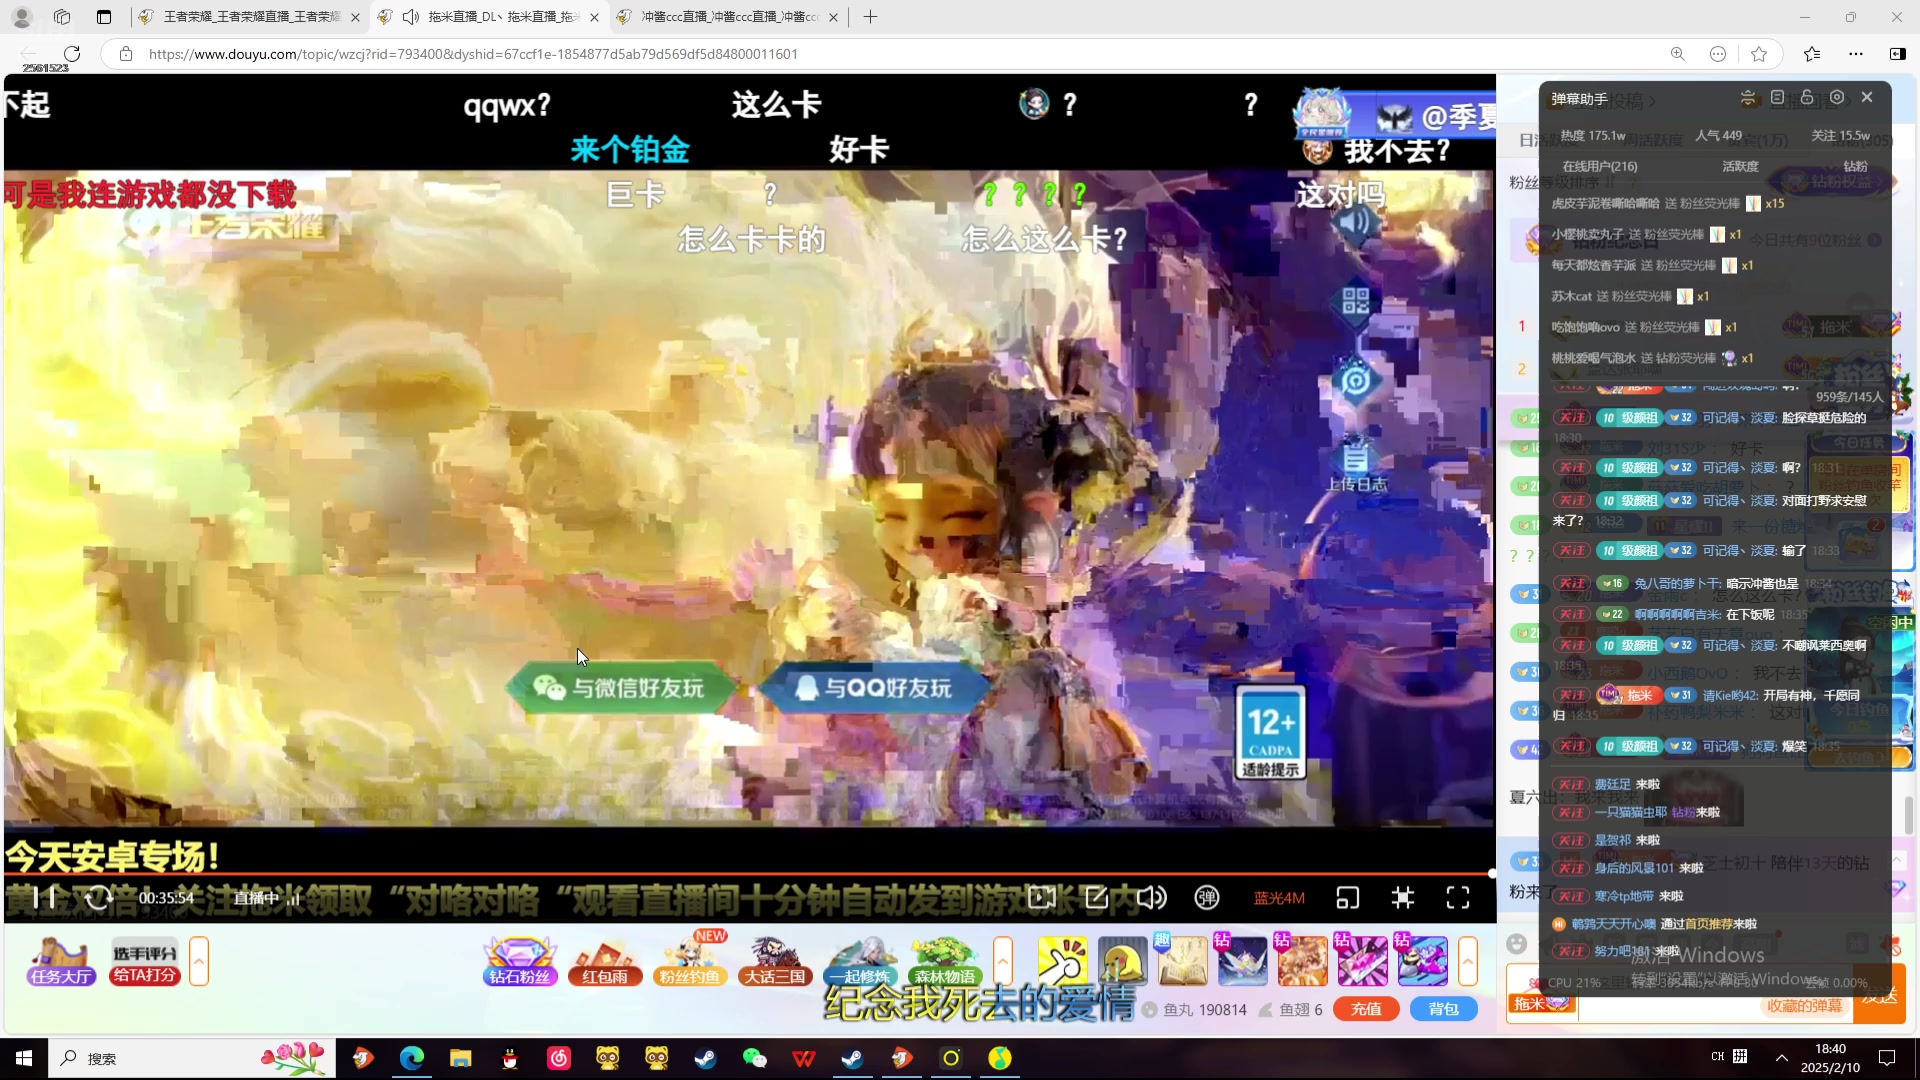Close the 弹幕助手 panel
1920x1080 pixels.
pyautogui.click(x=1867, y=97)
